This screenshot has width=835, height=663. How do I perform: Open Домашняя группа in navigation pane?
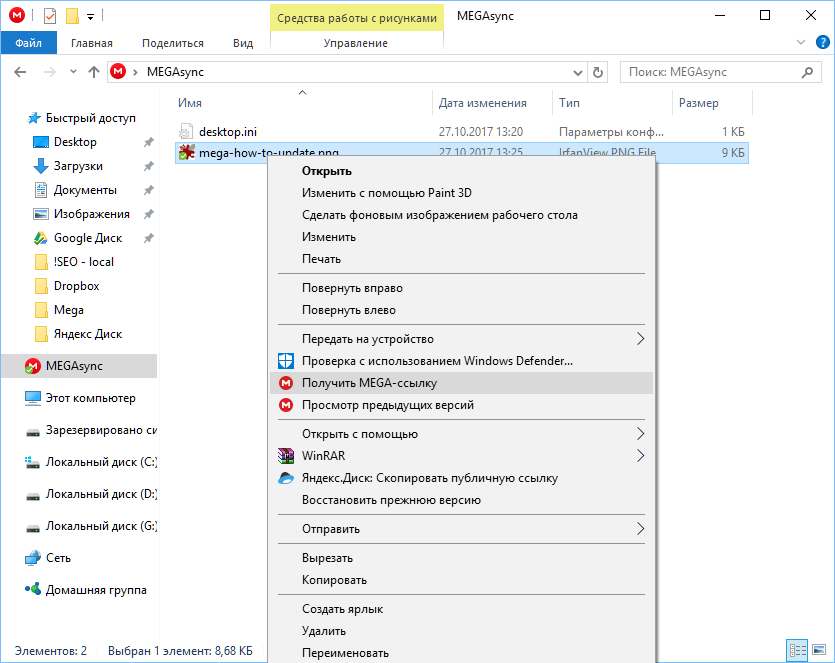tap(96, 590)
